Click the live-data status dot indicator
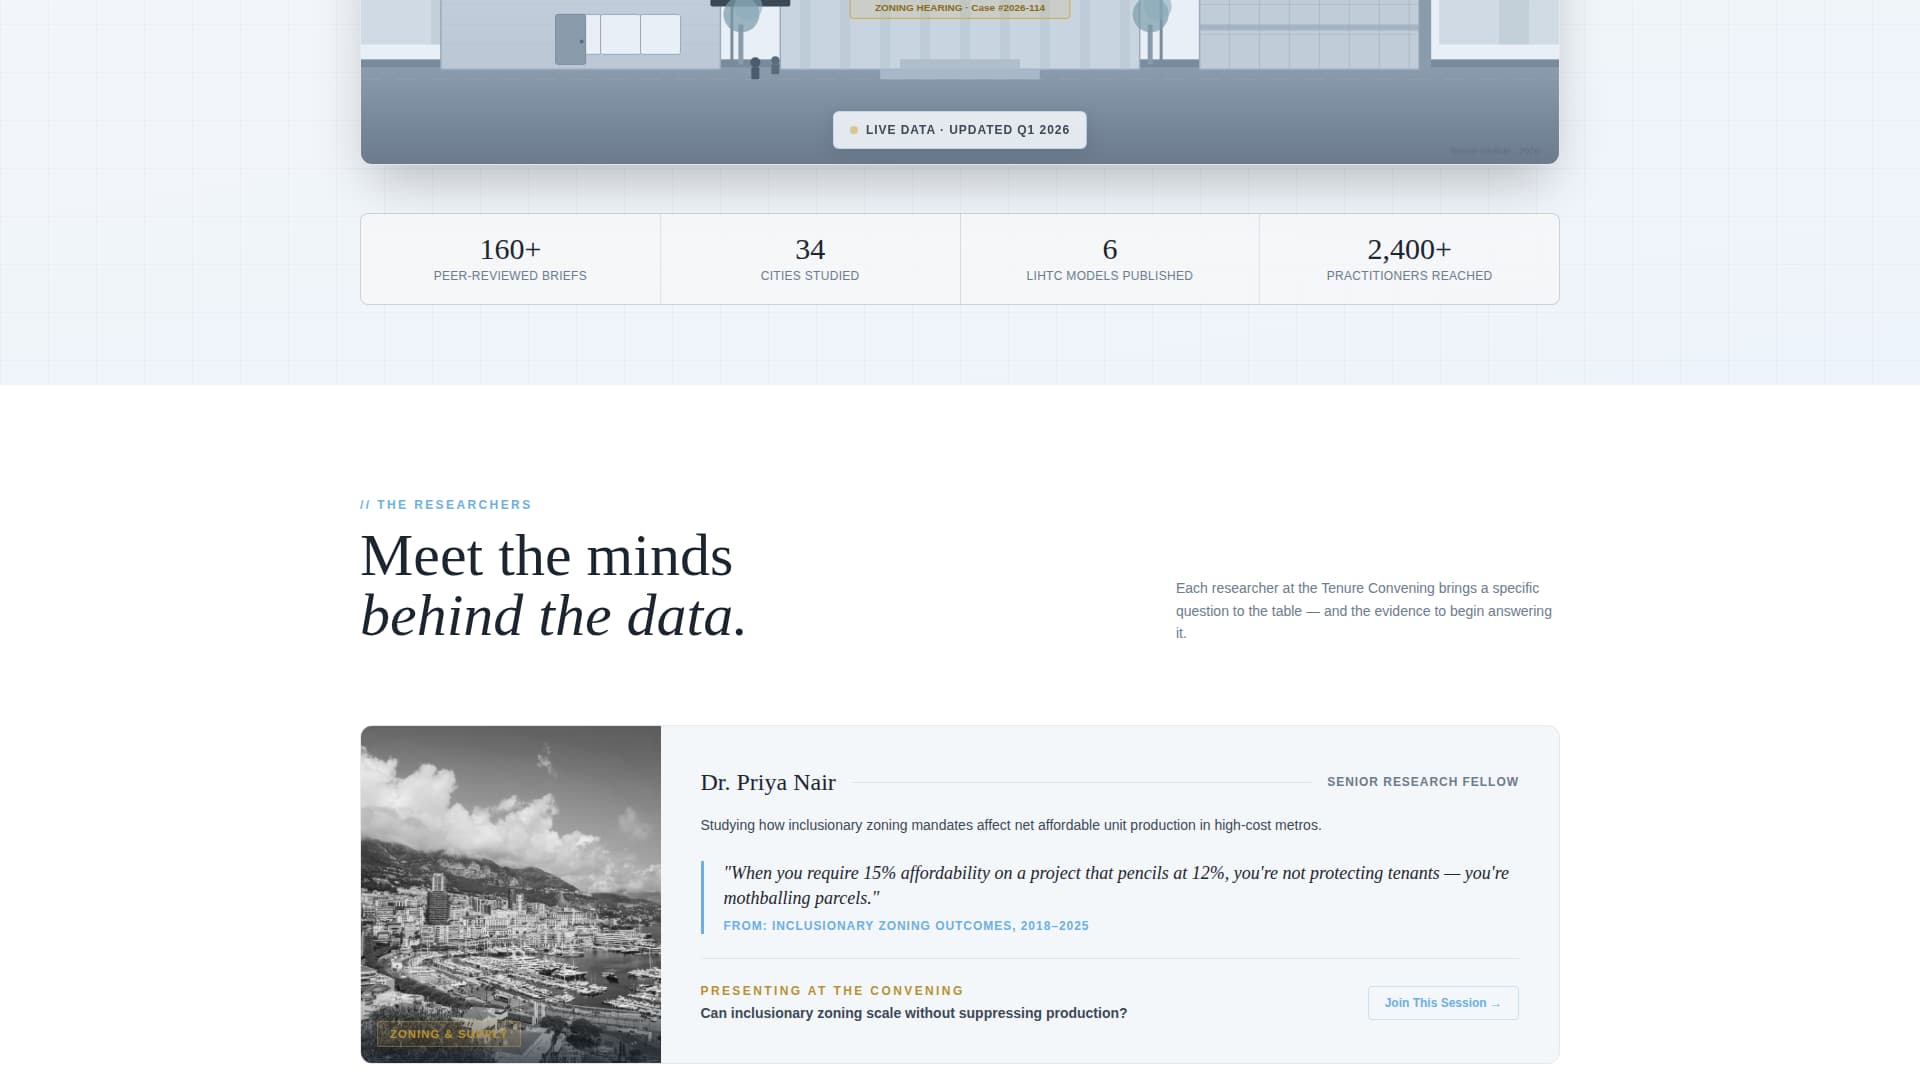Image resolution: width=1920 pixels, height=1080 pixels. tap(852, 129)
